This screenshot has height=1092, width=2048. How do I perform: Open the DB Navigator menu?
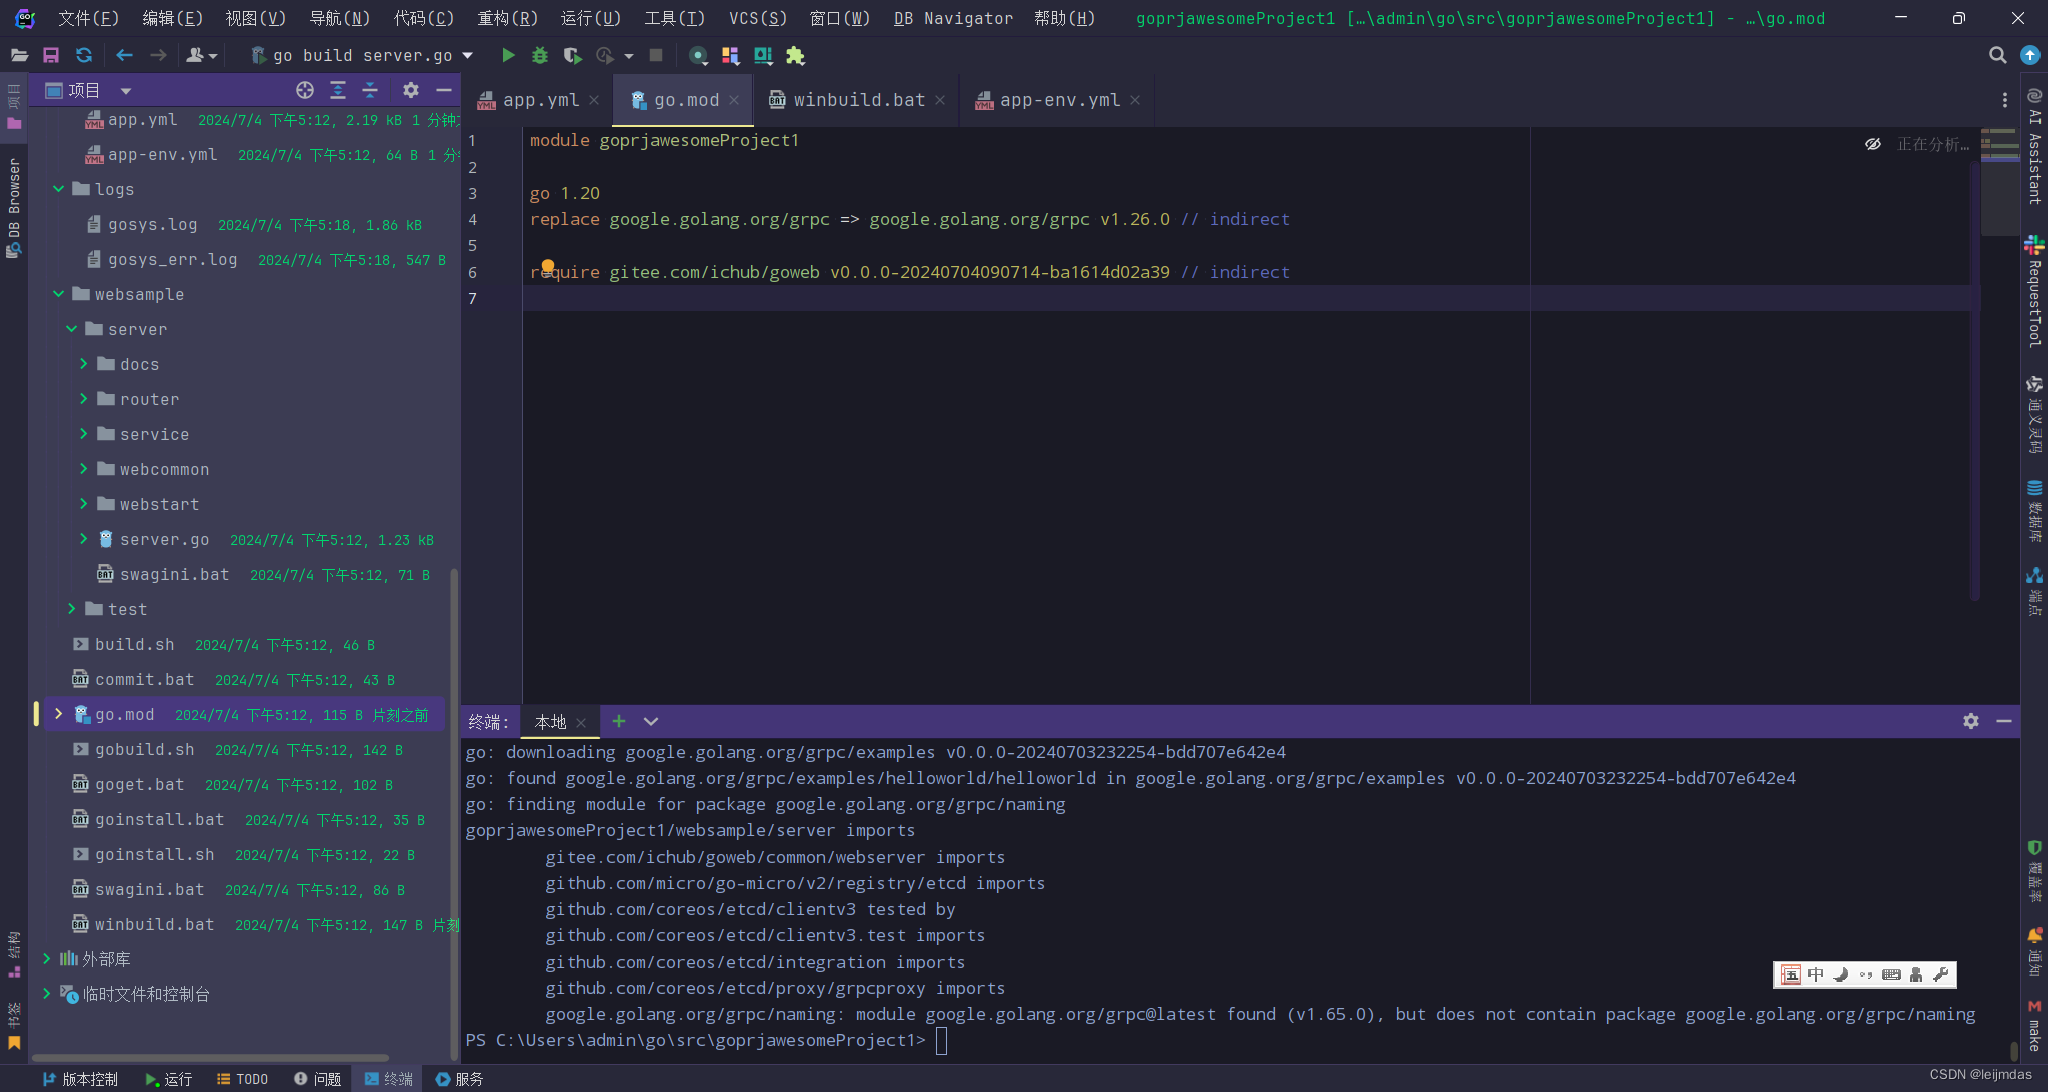[953, 18]
